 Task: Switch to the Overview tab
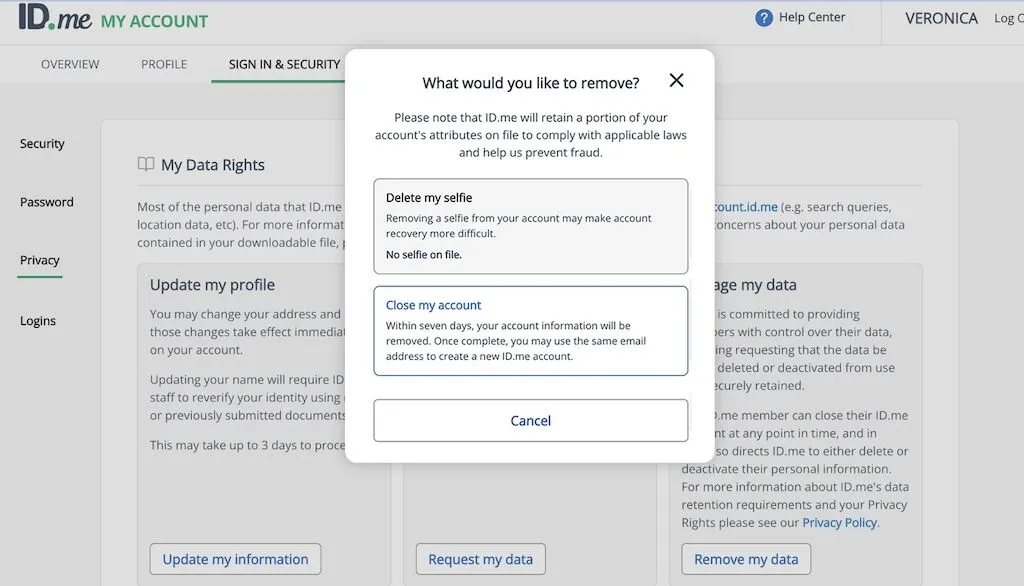(69, 63)
